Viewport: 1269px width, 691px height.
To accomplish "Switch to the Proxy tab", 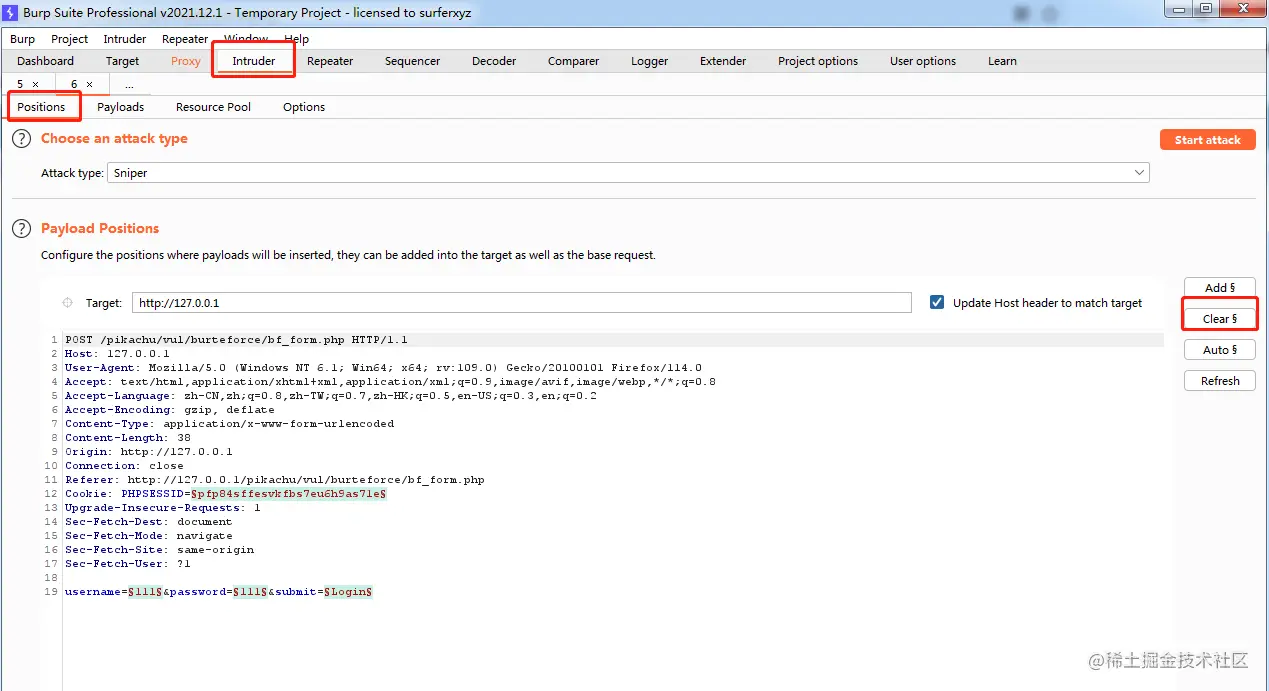I will point(186,61).
